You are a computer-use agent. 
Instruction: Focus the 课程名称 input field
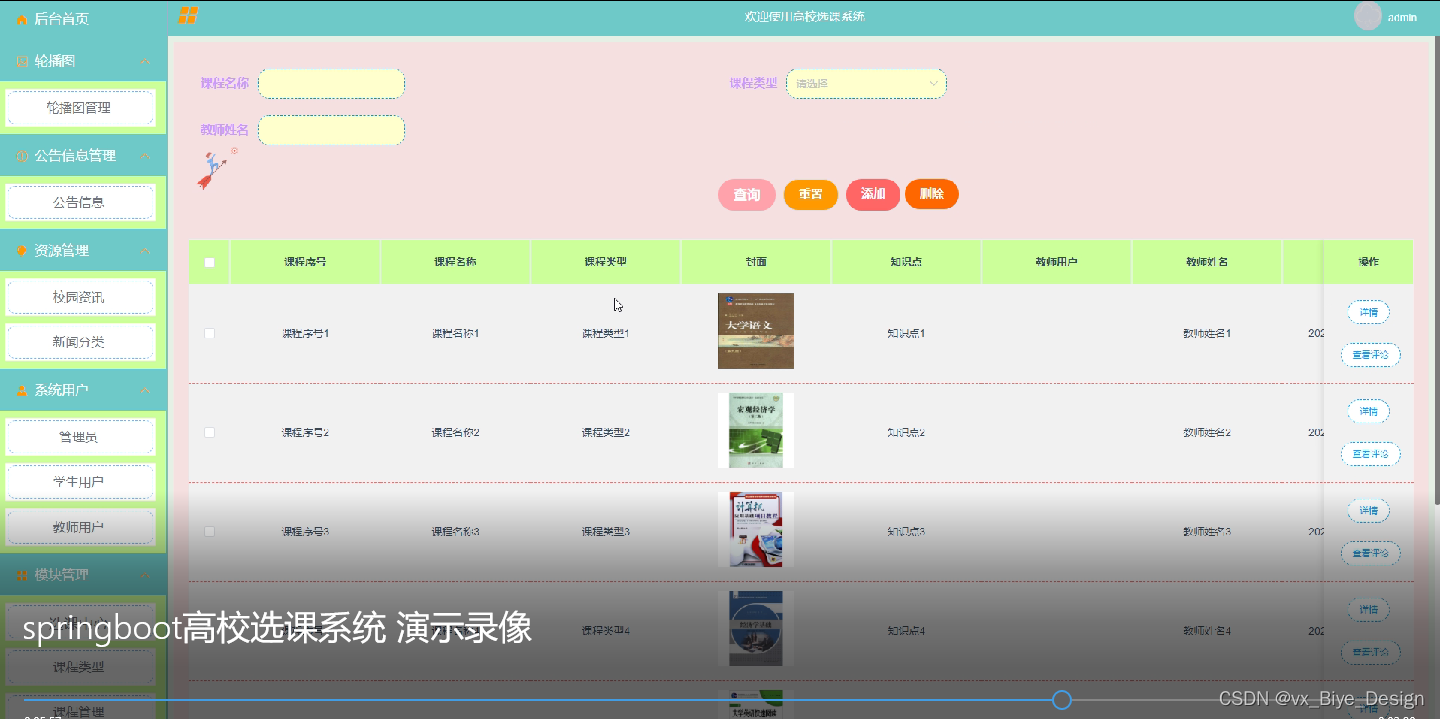click(331, 84)
